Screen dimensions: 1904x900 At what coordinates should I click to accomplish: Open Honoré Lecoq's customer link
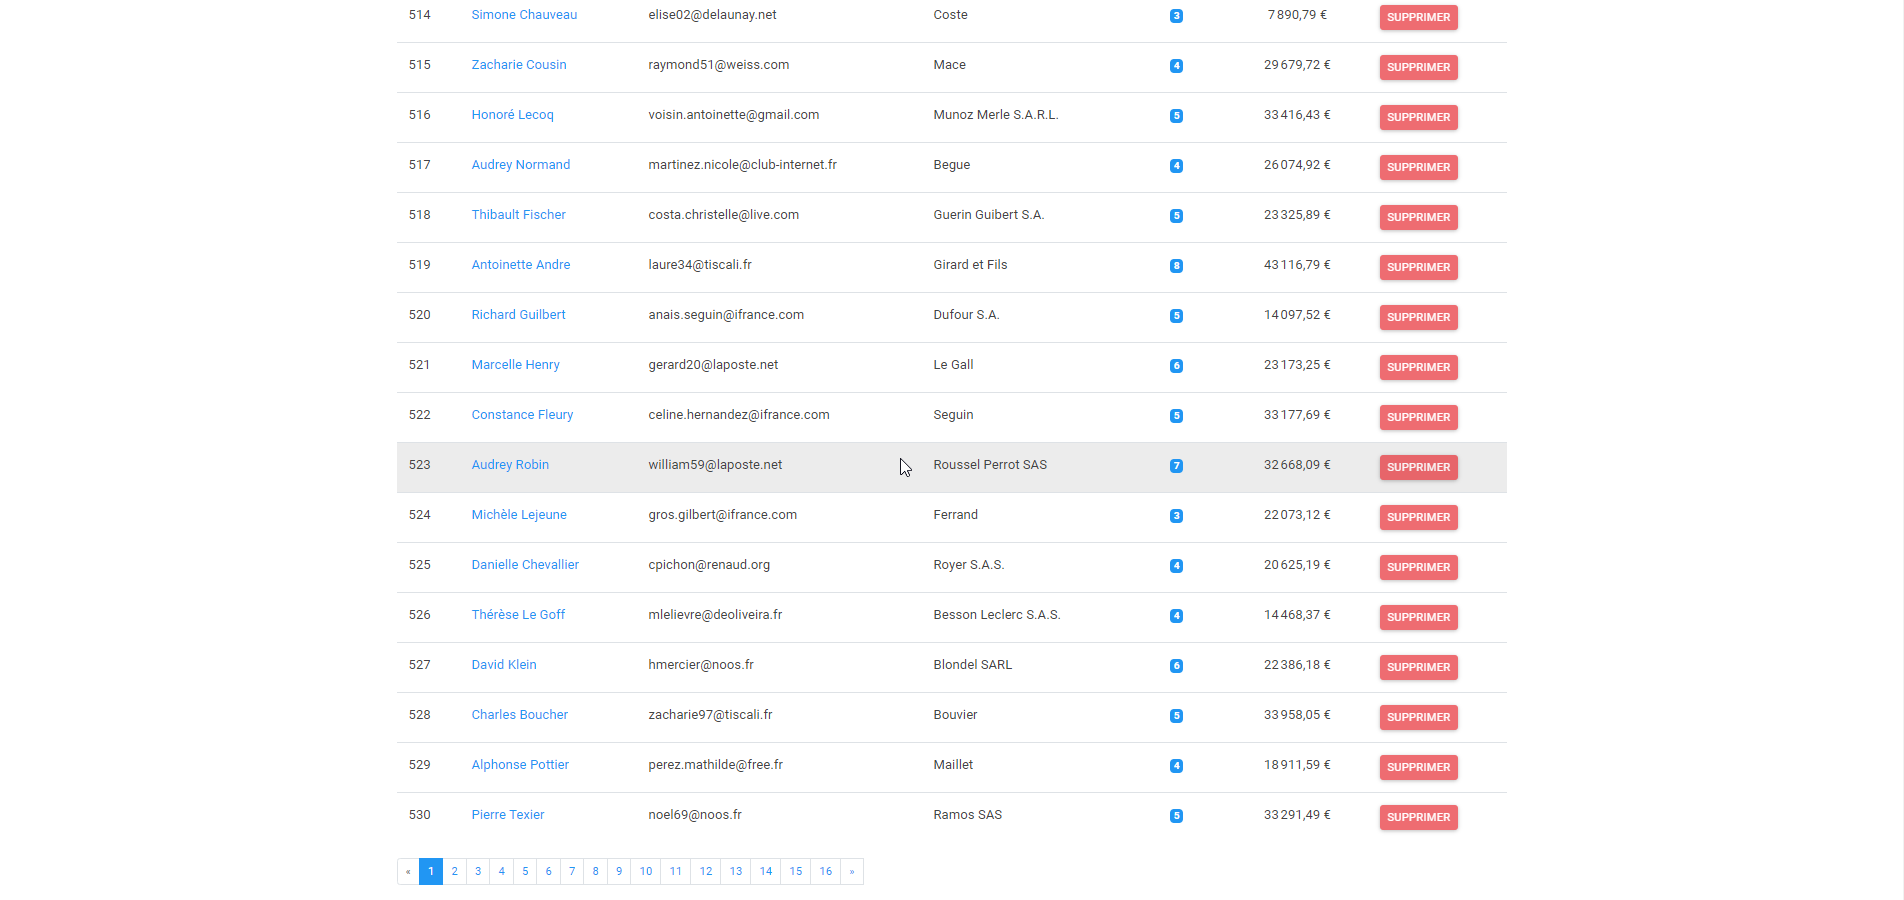pyautogui.click(x=512, y=115)
